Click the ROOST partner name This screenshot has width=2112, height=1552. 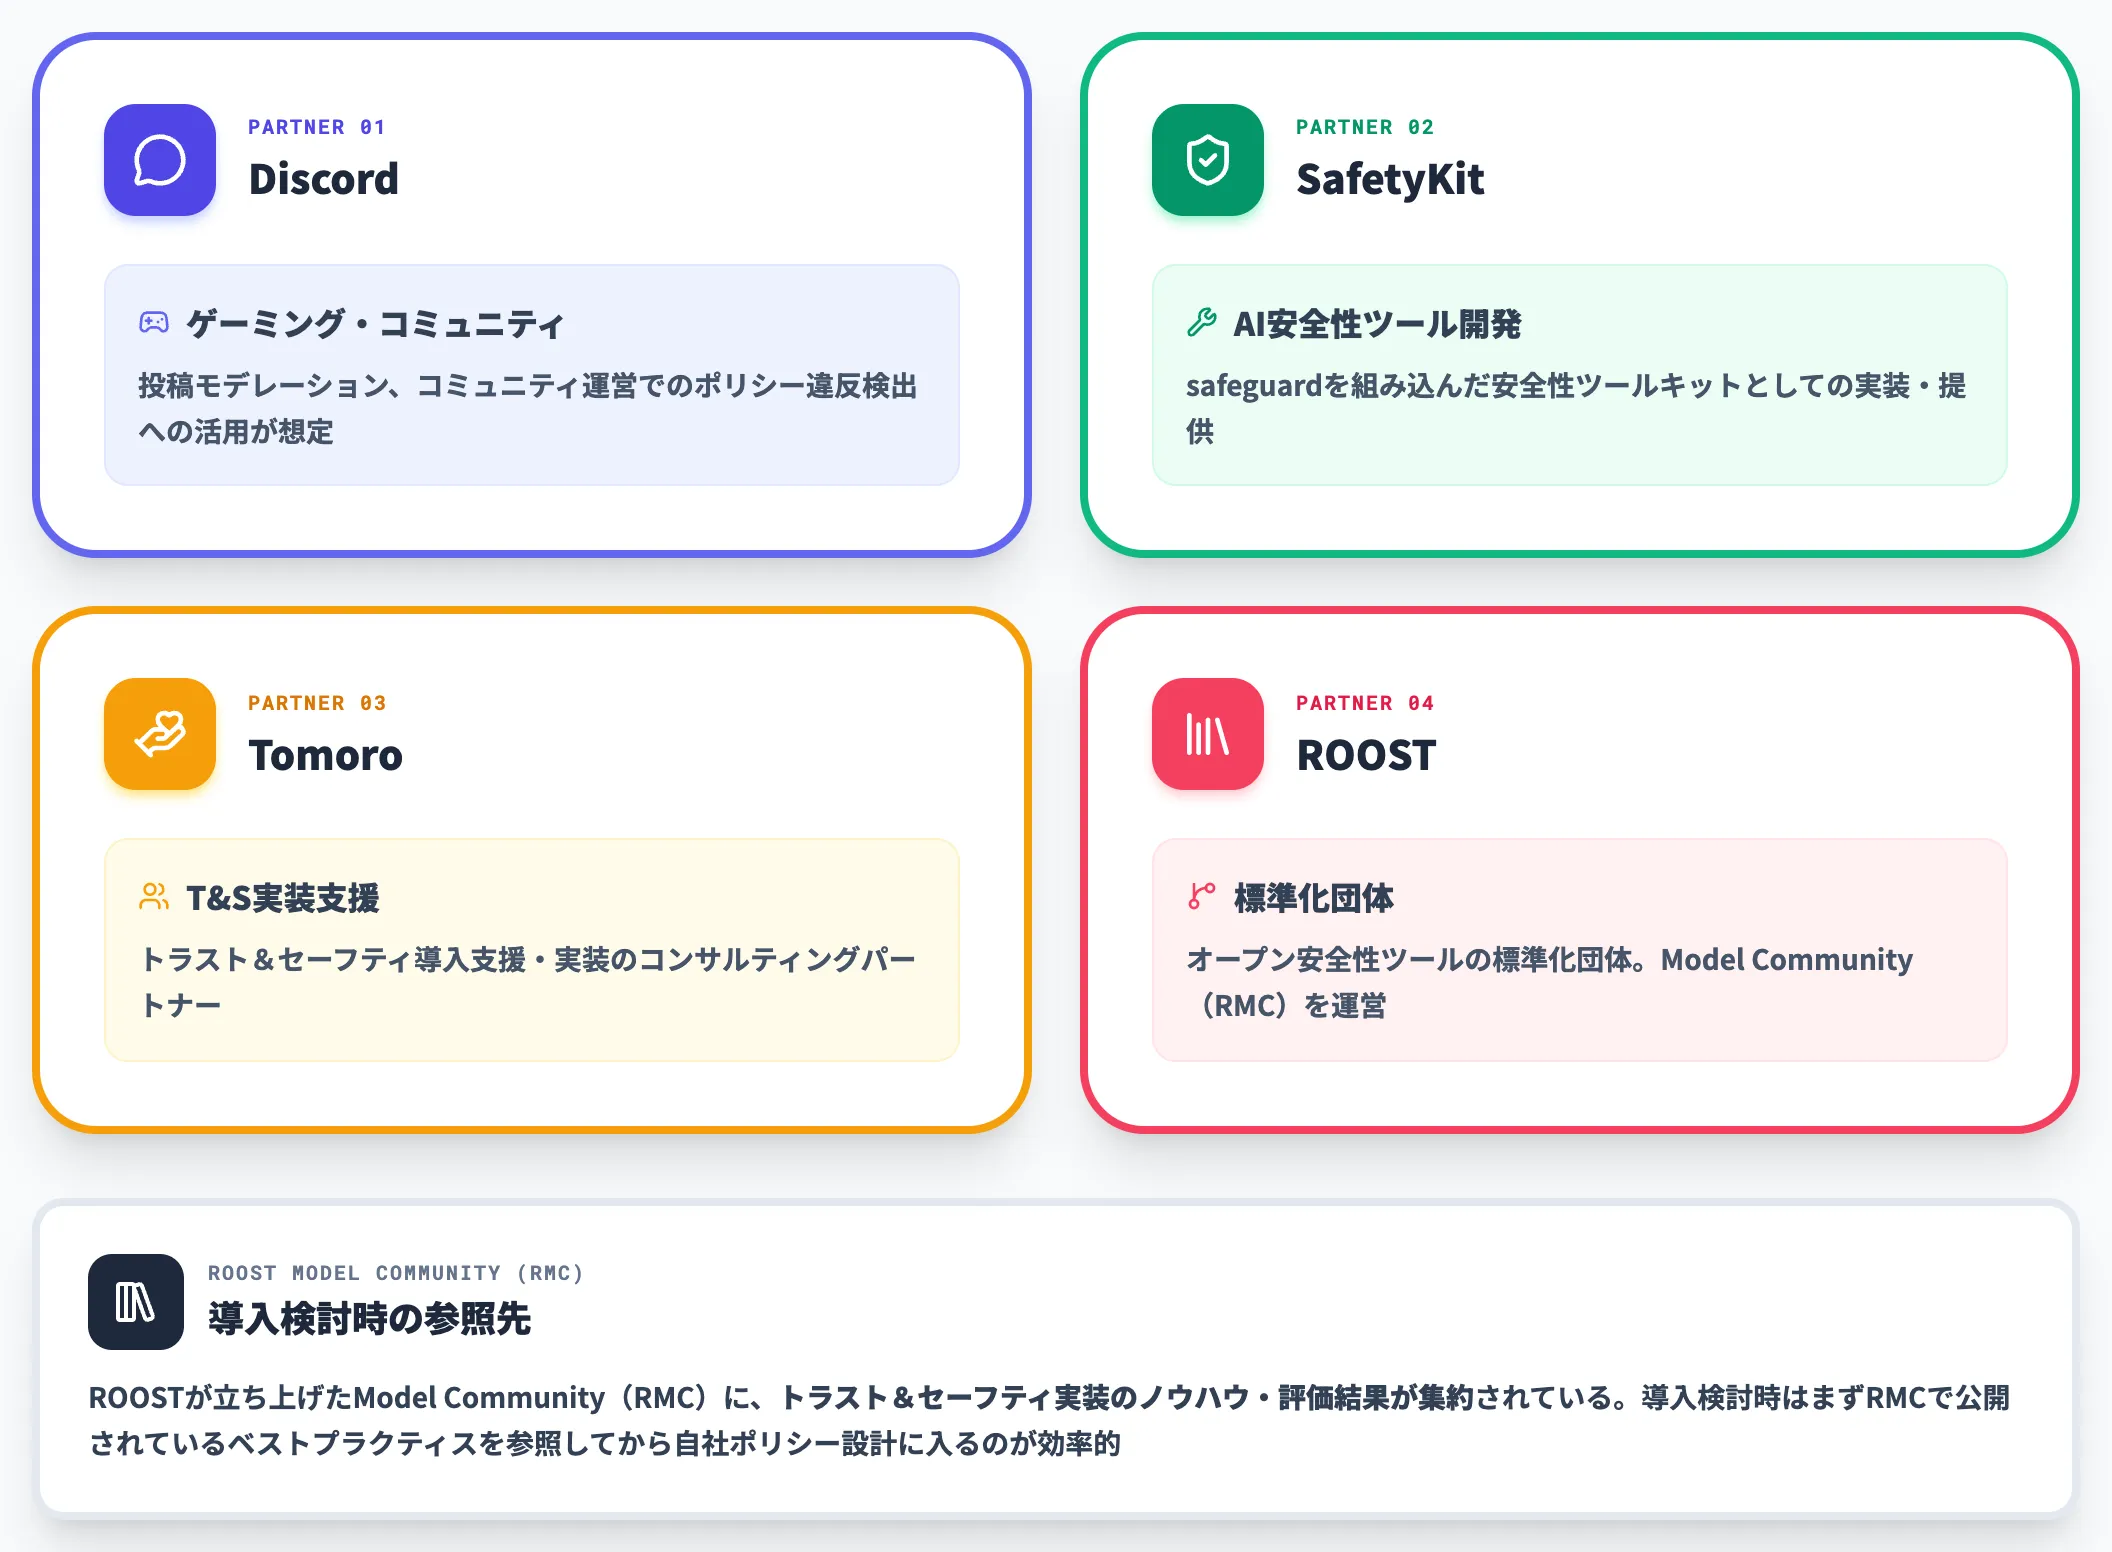1366,755
